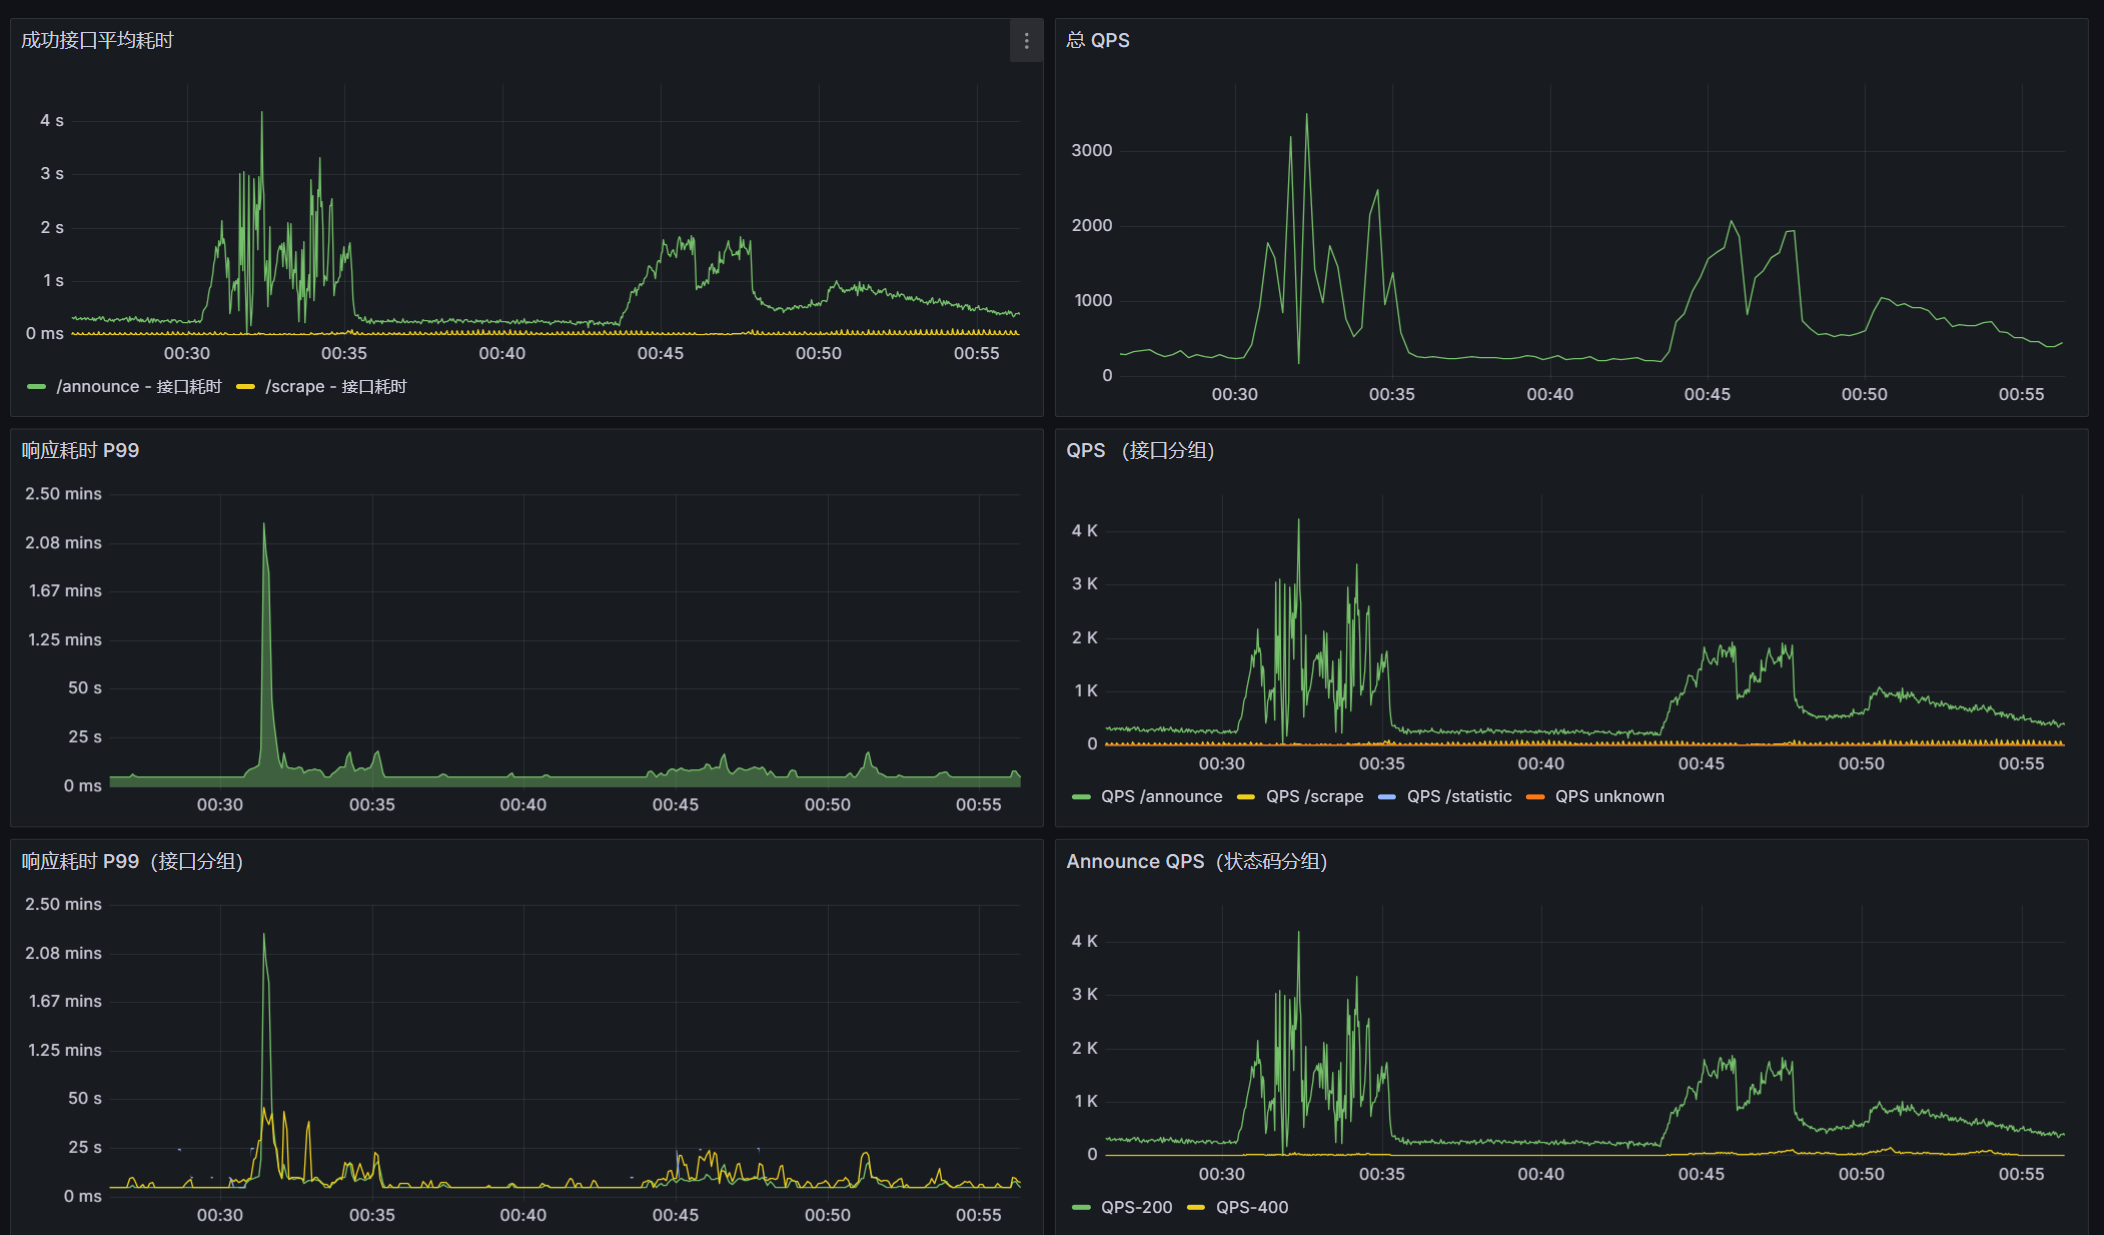Isolate QPS /scrape series via legend label
This screenshot has width=2104, height=1235.
click(x=1314, y=797)
